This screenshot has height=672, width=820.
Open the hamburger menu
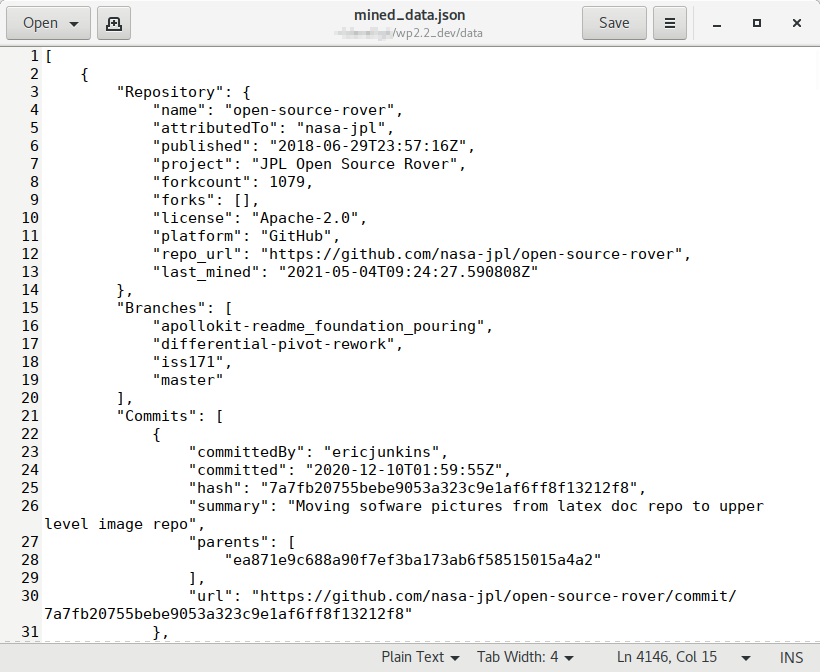[671, 23]
